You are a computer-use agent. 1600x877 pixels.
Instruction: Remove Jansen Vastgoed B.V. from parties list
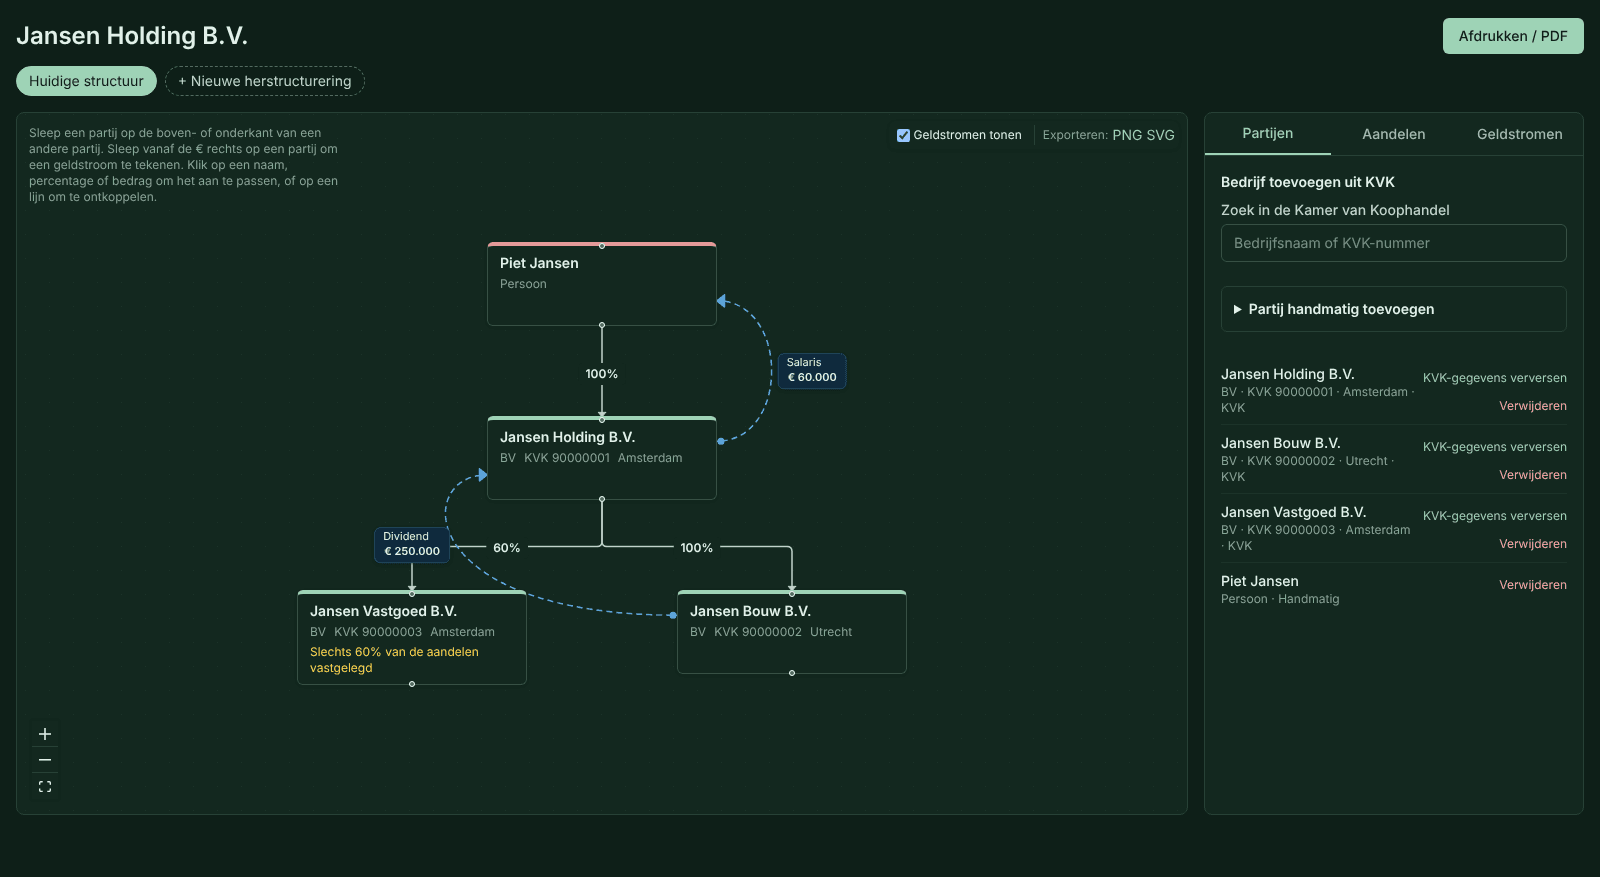tap(1533, 544)
